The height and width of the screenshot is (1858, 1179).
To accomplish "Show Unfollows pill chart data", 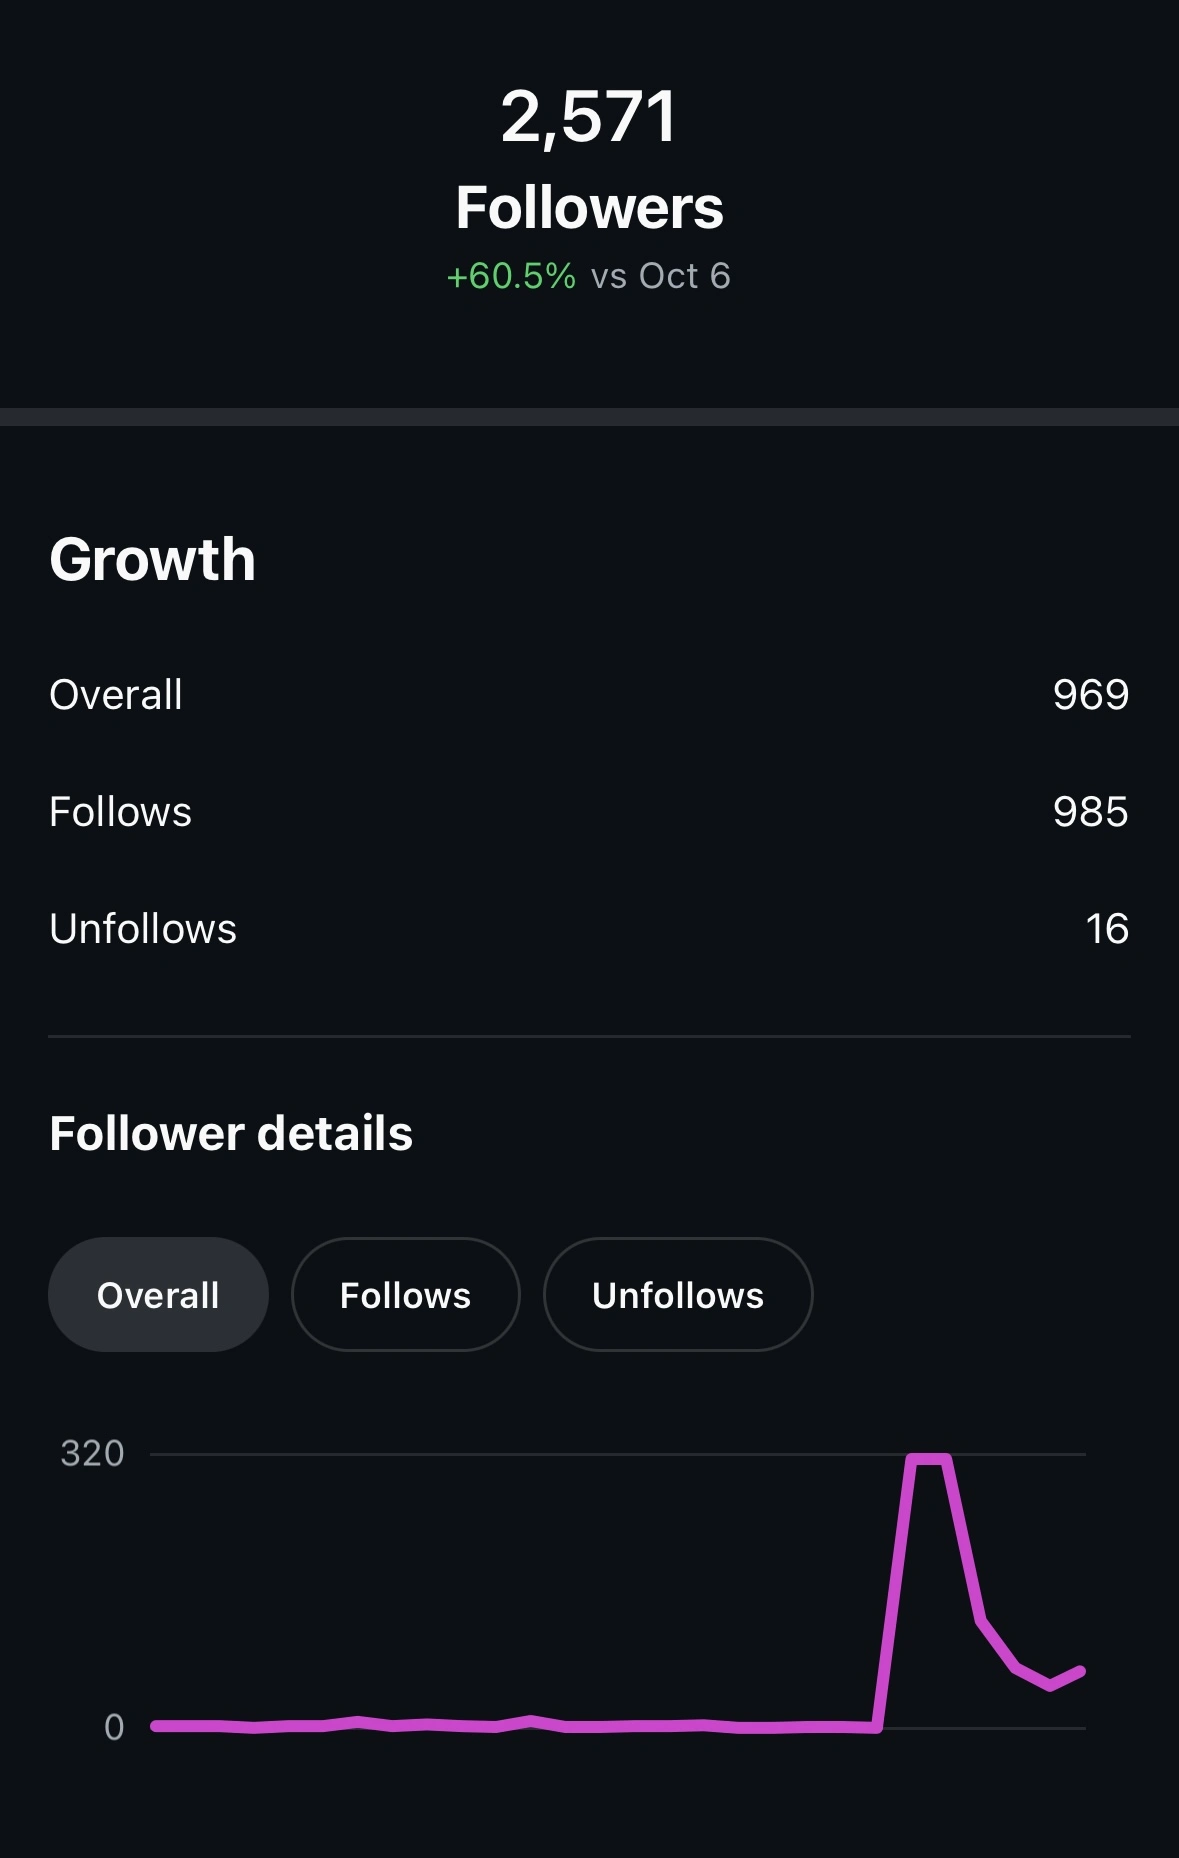I will click(677, 1295).
